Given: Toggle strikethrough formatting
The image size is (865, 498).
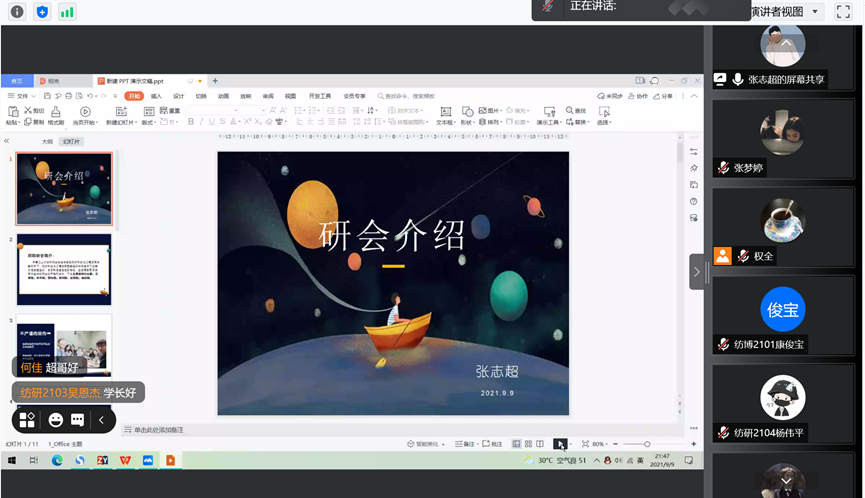Looking at the screenshot, I should coord(222,121).
